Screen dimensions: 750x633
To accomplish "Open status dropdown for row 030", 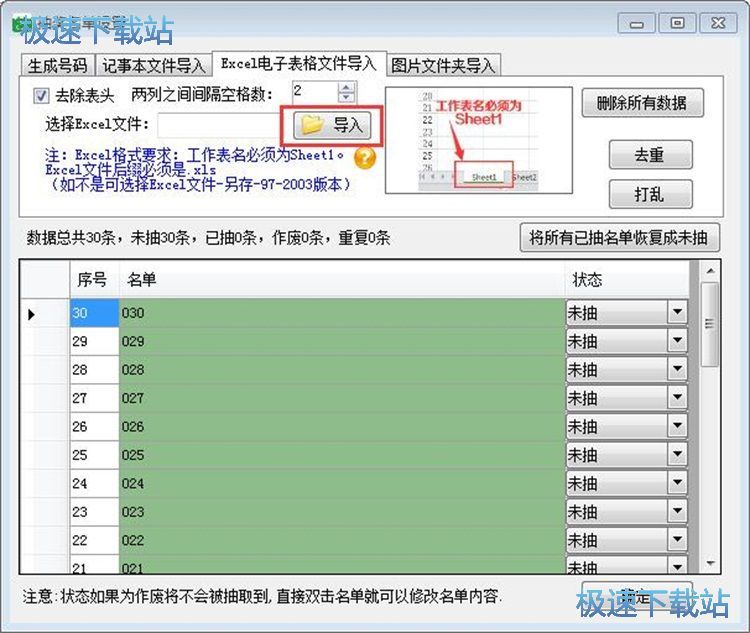I will (x=677, y=313).
